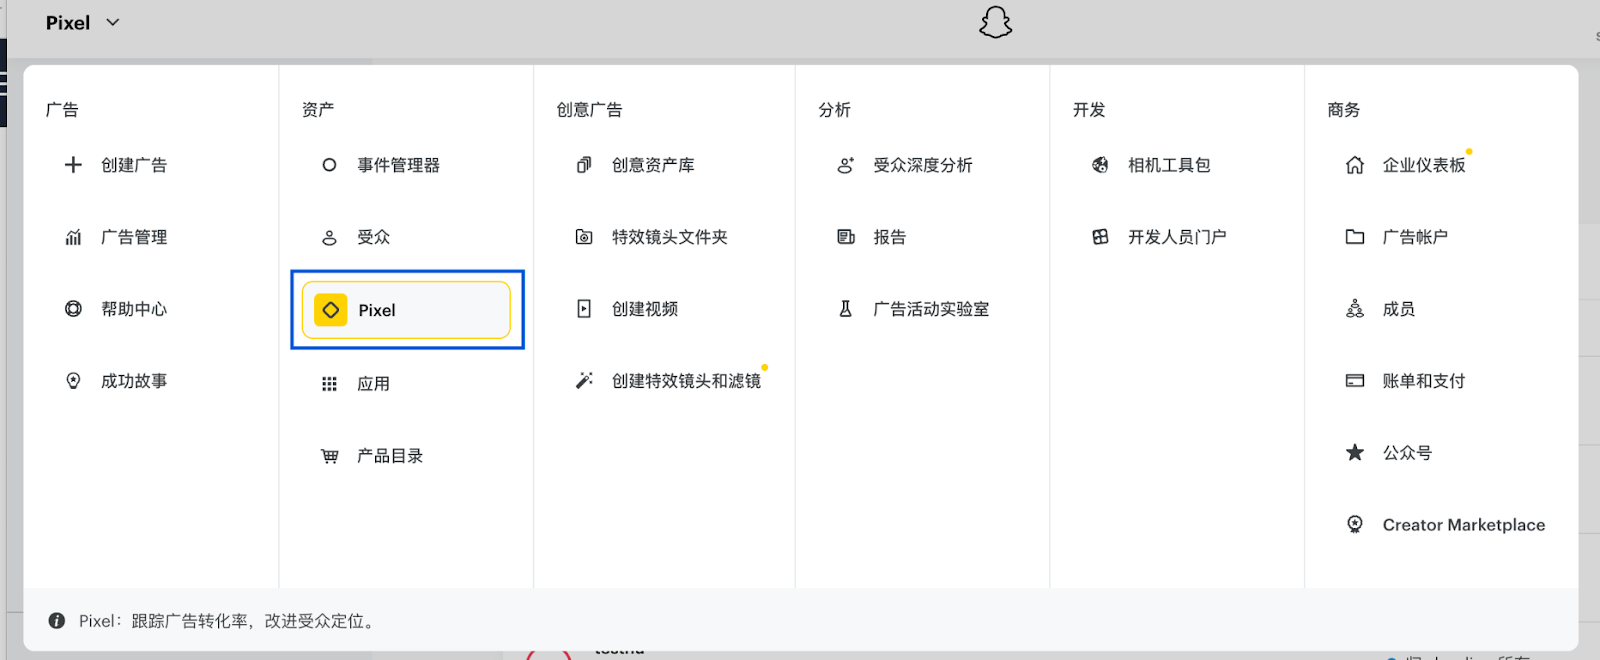Click the magic wand icon for 创建特效镜头和滤镜
Screen dimensions: 1600x660
pos(584,381)
